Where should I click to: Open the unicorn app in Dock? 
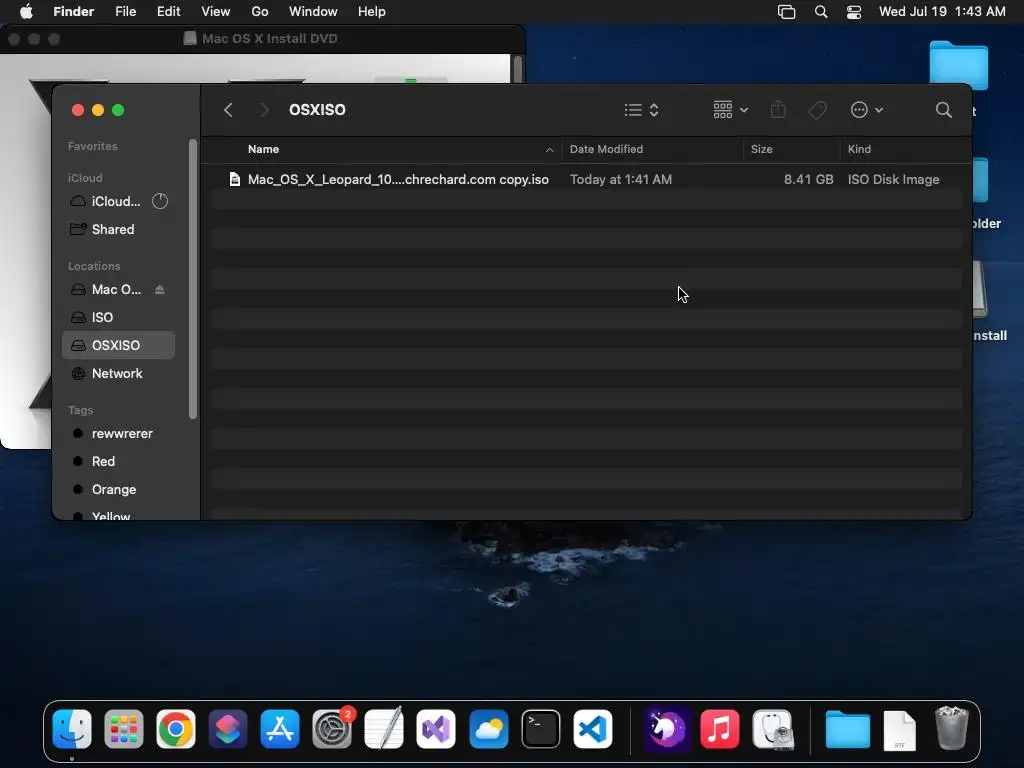(667, 729)
